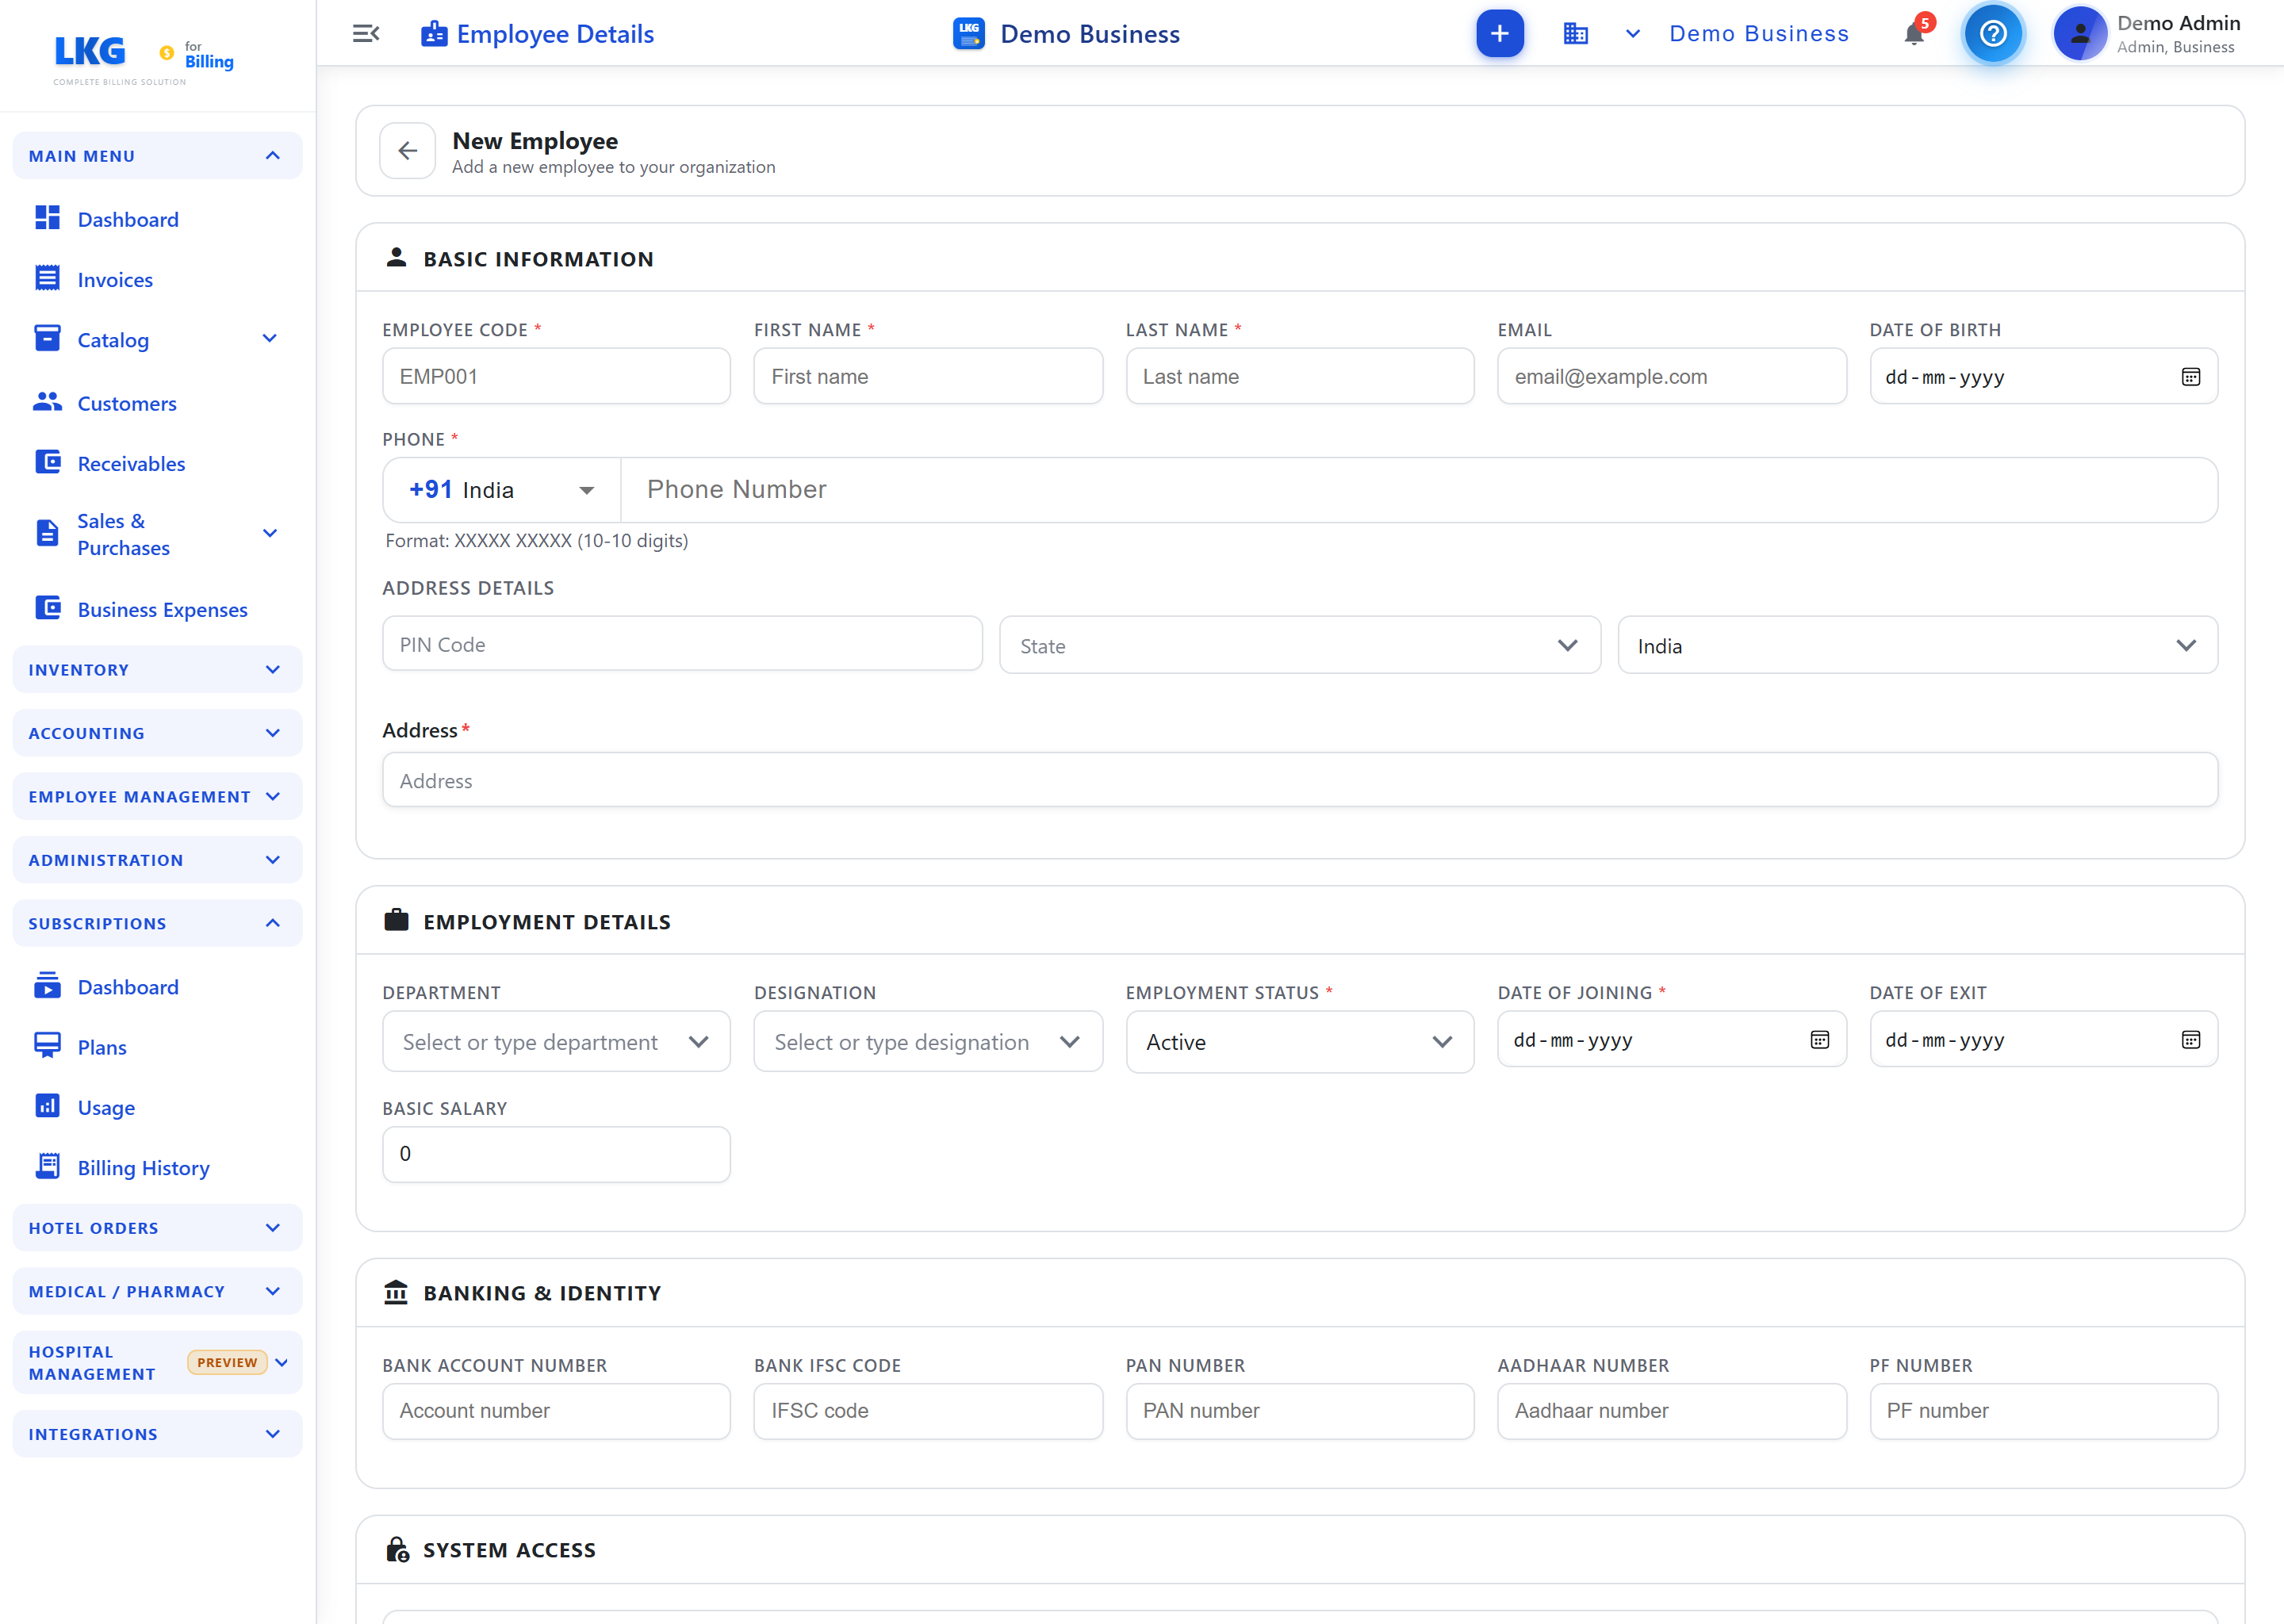The width and height of the screenshot is (2284, 1624).
Task: Open the +91 India country code dropdown
Action: pos(501,490)
